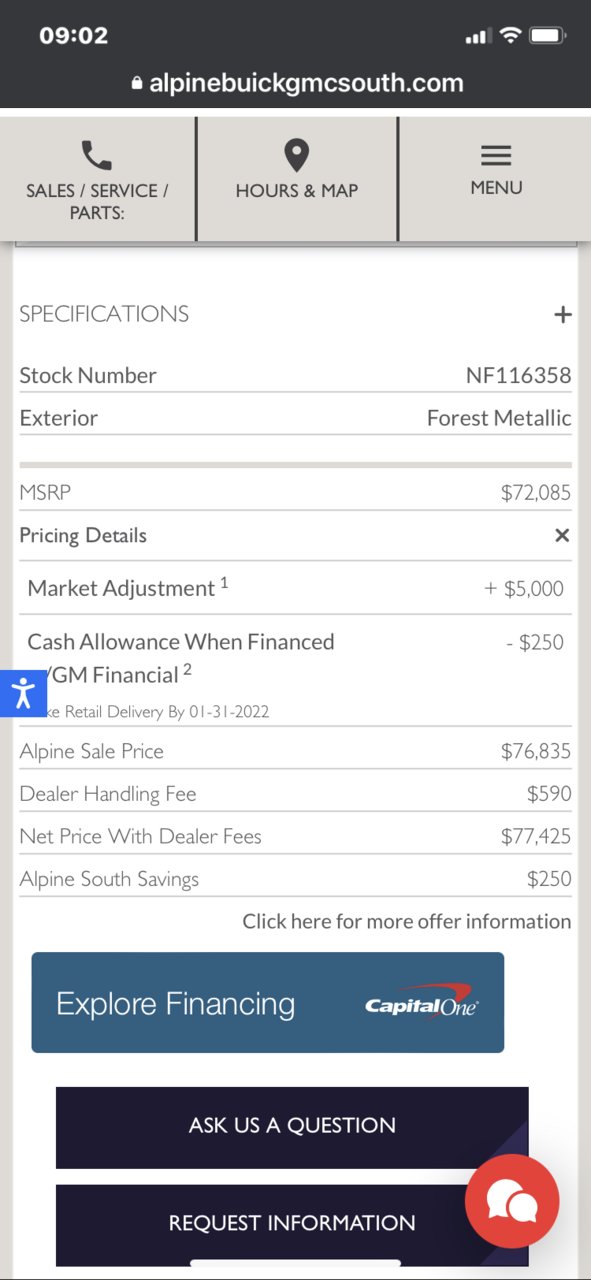The width and height of the screenshot is (591, 1280).
Task: Follow the Click here for more offer information link
Action: coord(407,922)
